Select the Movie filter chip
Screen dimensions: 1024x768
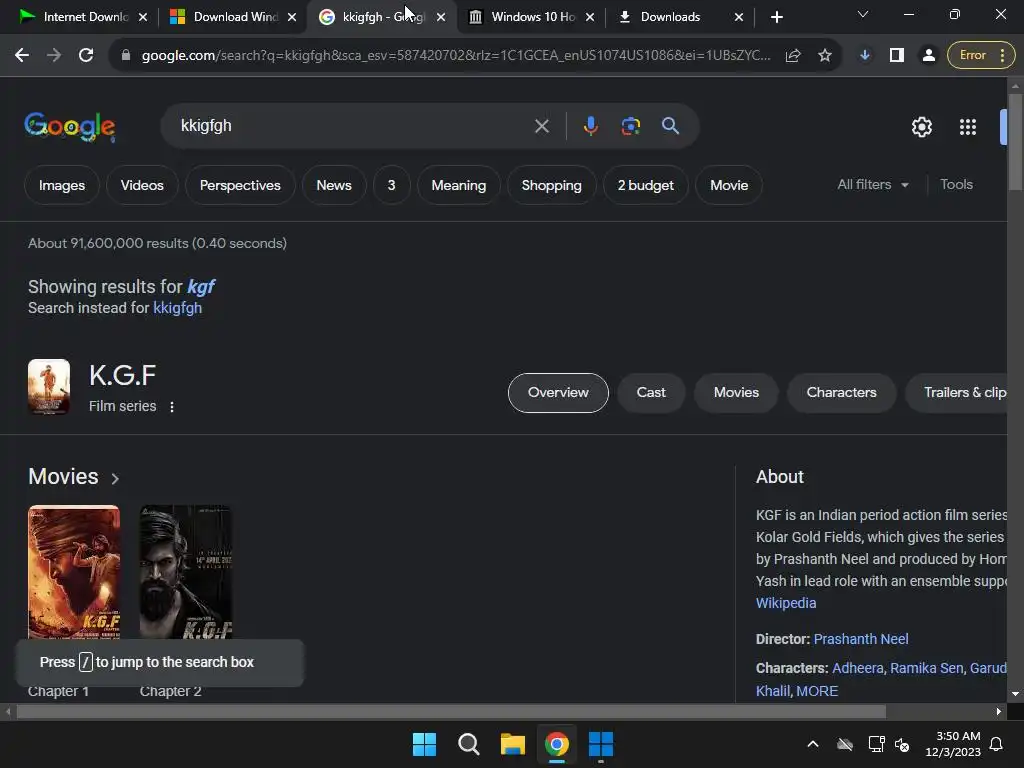[x=729, y=185]
